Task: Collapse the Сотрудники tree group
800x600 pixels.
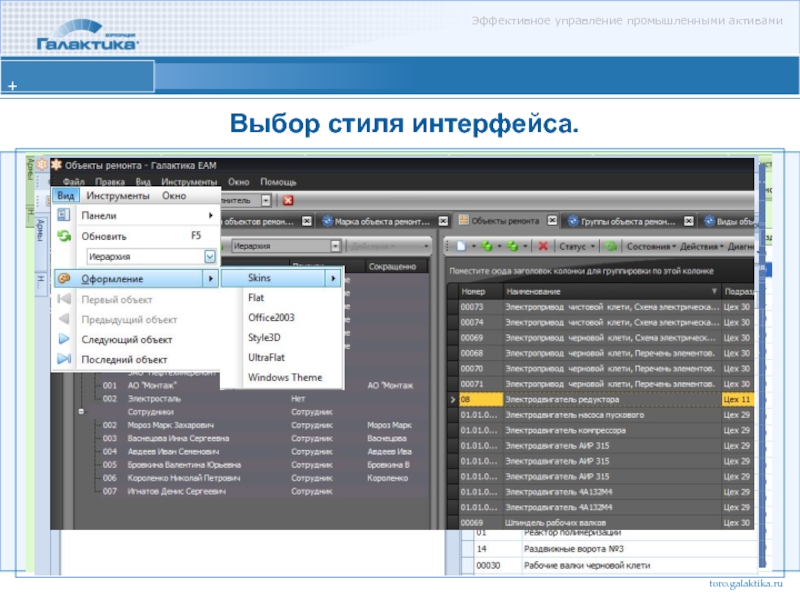Action: point(79,411)
